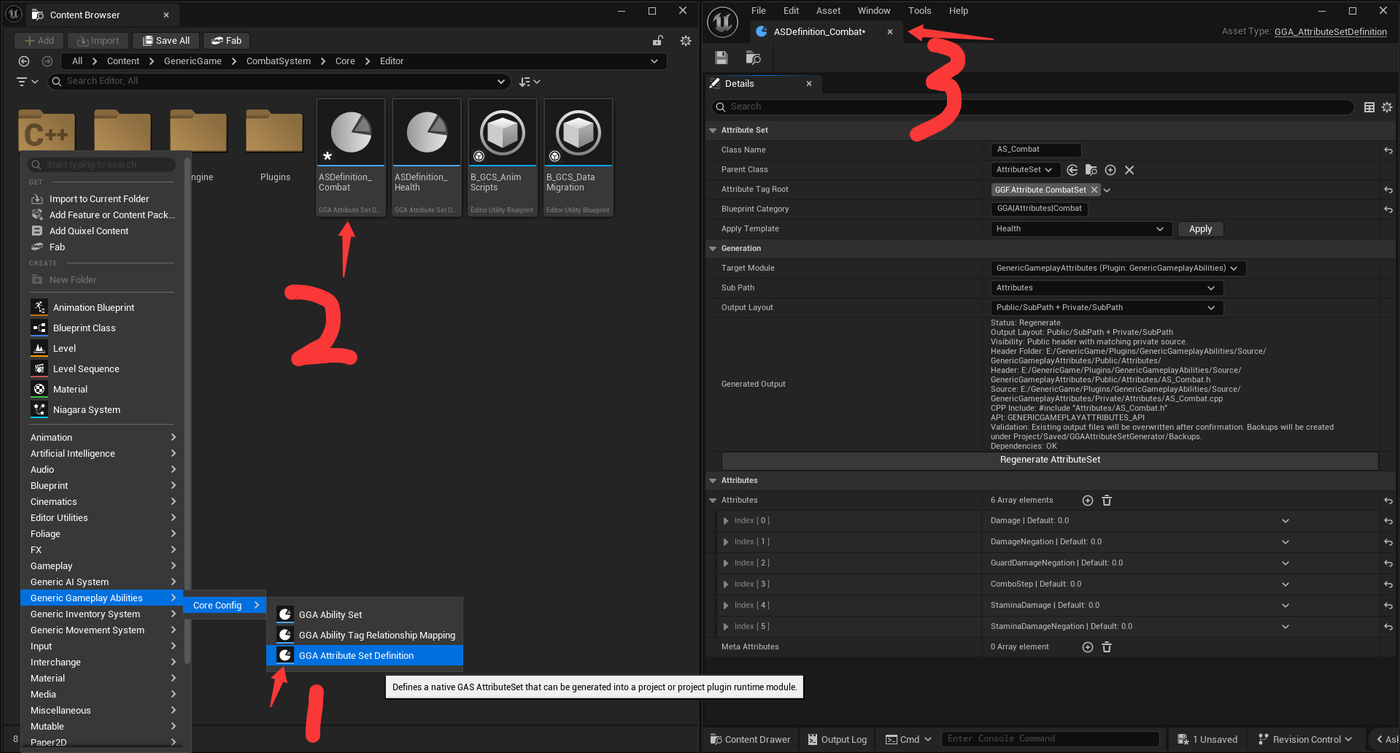1400x753 pixels.
Task: Click the Apply template button
Action: pos(1200,229)
